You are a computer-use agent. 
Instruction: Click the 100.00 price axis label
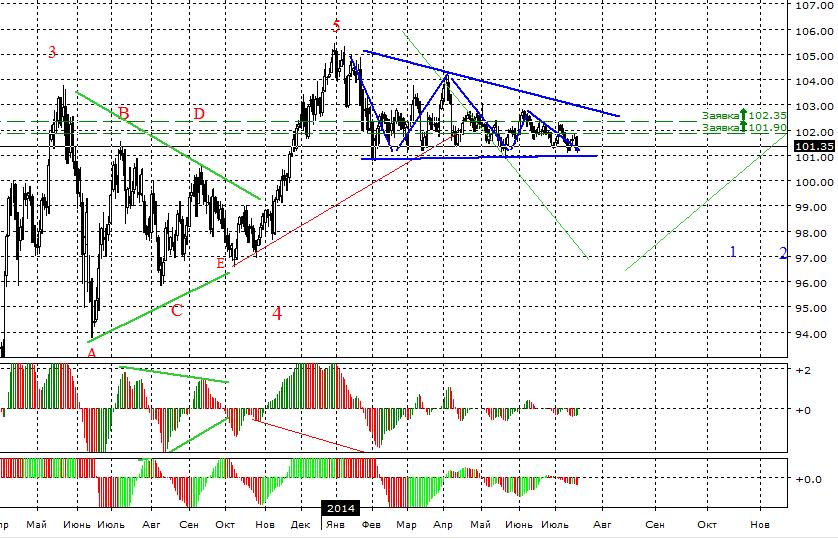point(814,182)
